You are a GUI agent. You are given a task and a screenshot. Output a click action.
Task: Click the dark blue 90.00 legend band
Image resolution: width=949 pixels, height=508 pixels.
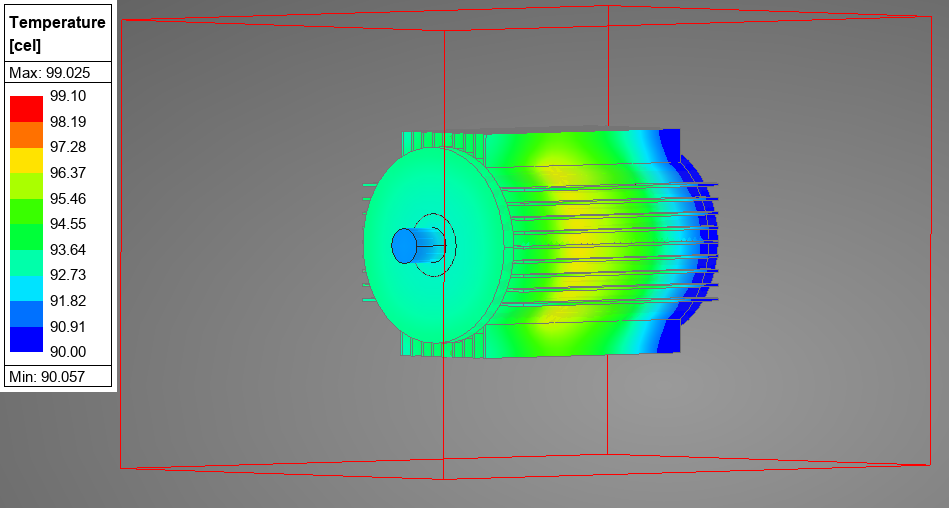(26, 340)
